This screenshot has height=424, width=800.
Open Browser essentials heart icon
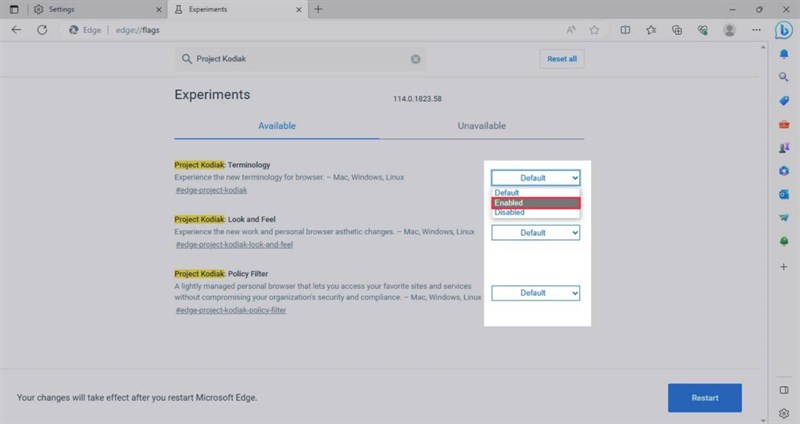pyautogui.click(x=703, y=30)
